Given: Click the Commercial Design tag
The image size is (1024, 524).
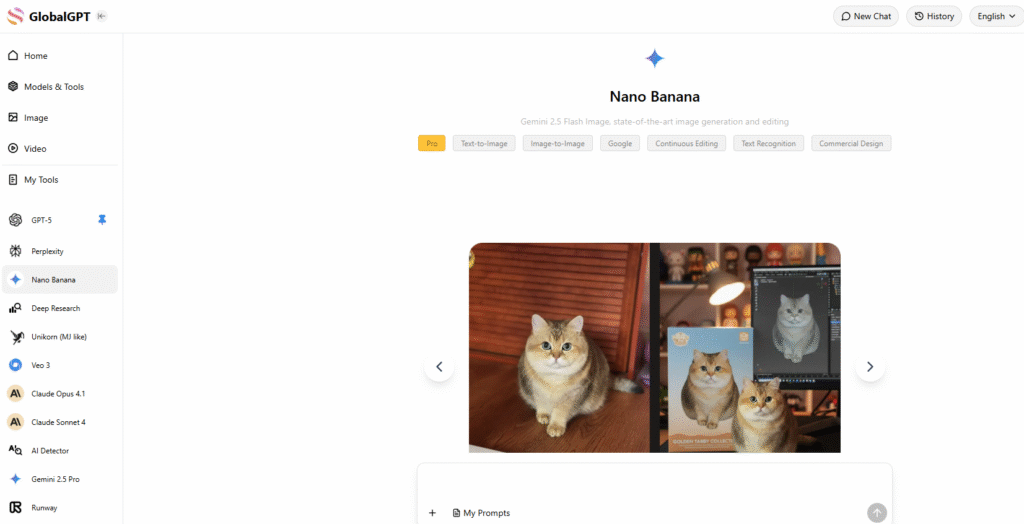Looking at the screenshot, I should point(851,143).
